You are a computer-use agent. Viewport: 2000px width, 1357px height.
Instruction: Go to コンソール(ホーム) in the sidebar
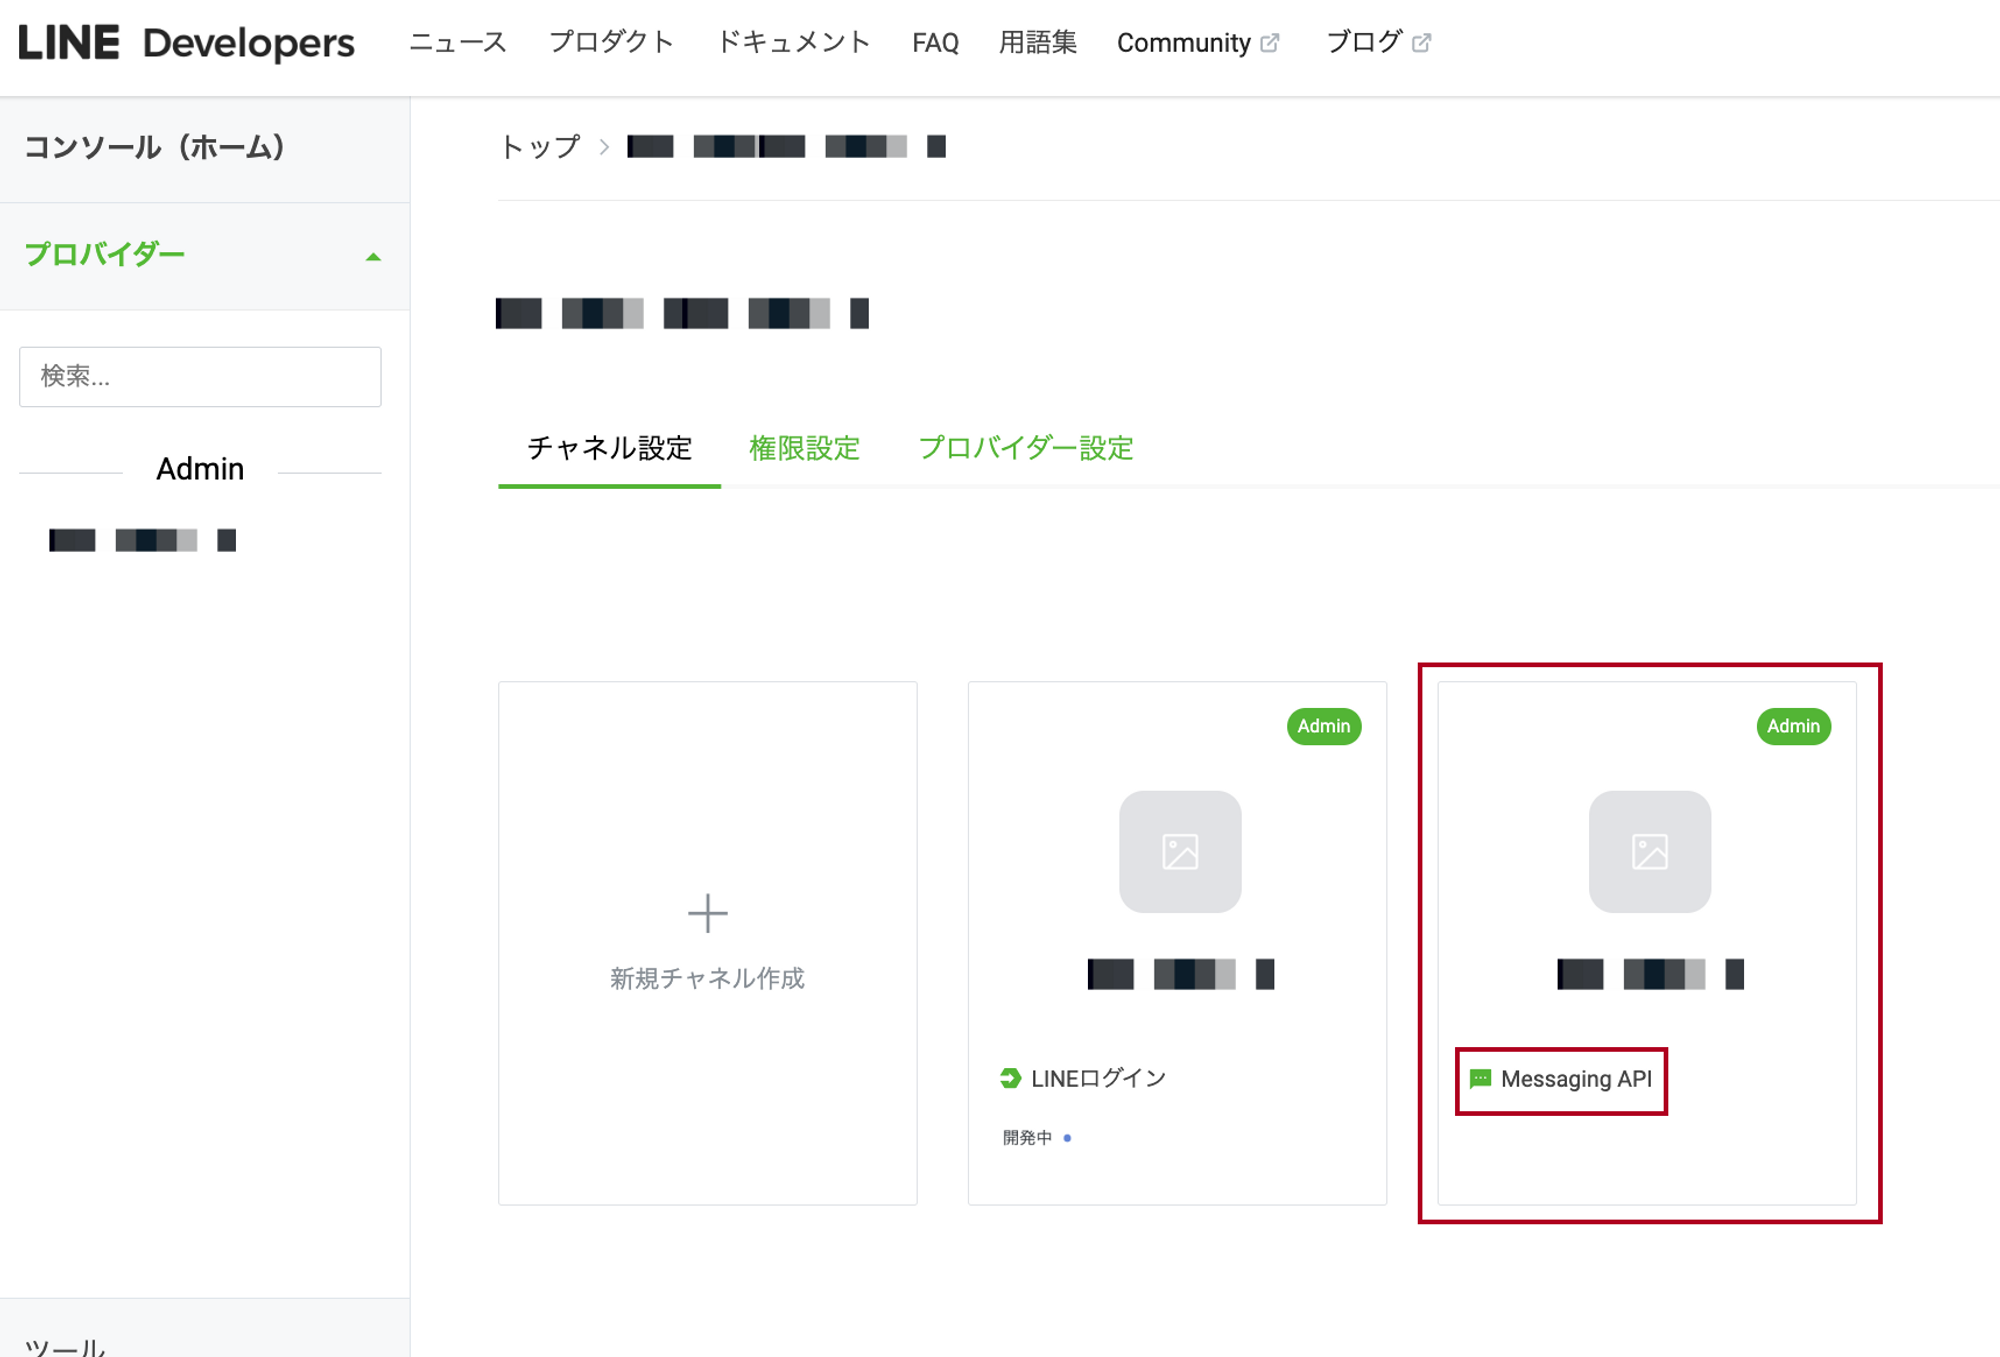pyautogui.click(x=155, y=148)
